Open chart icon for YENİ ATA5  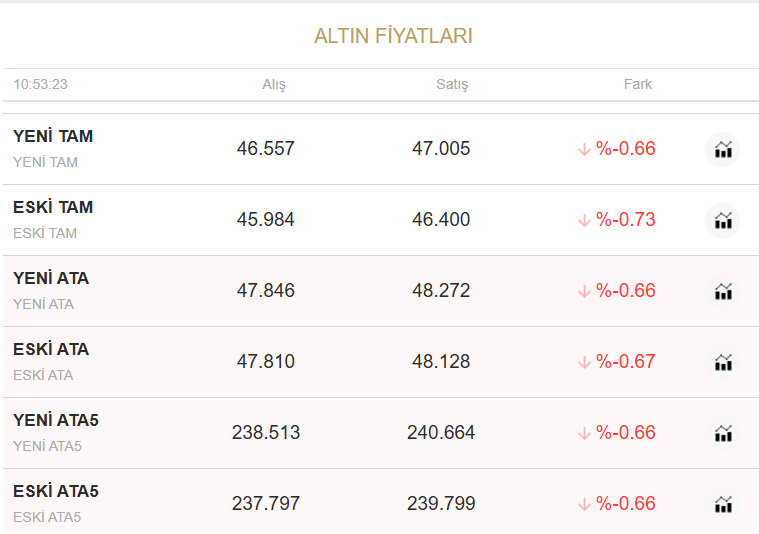pos(723,433)
